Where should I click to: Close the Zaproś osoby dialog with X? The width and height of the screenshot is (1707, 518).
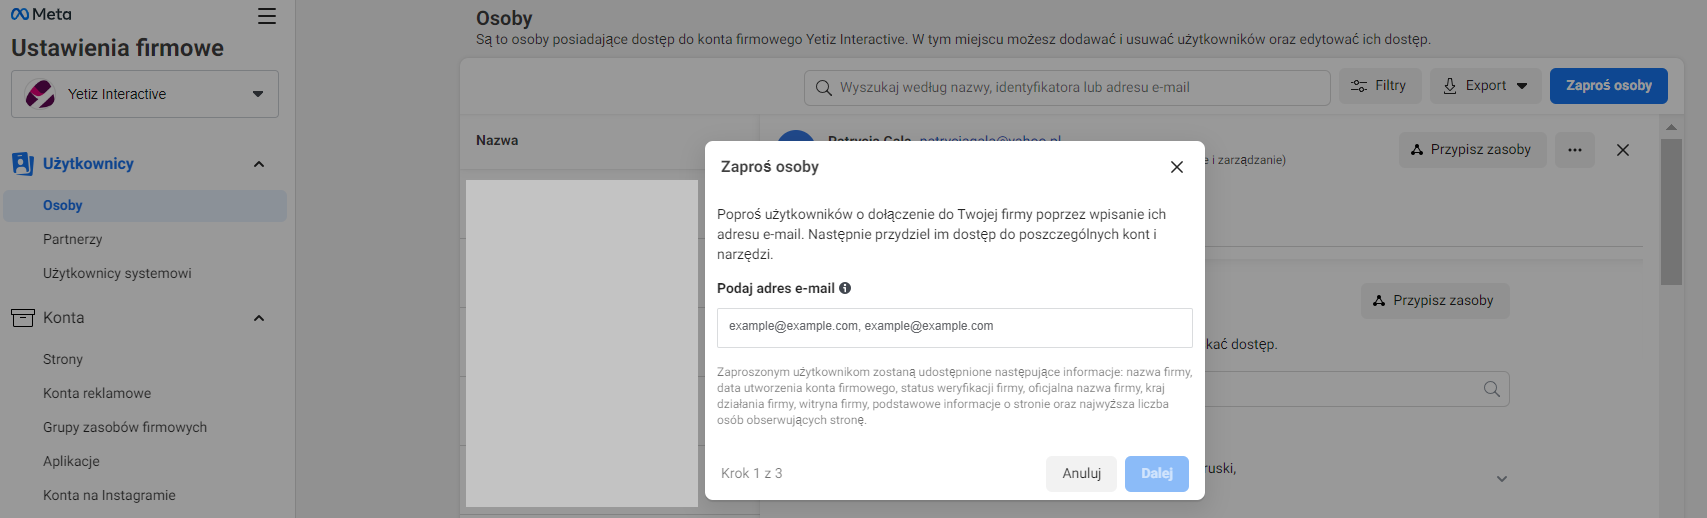pos(1176,167)
